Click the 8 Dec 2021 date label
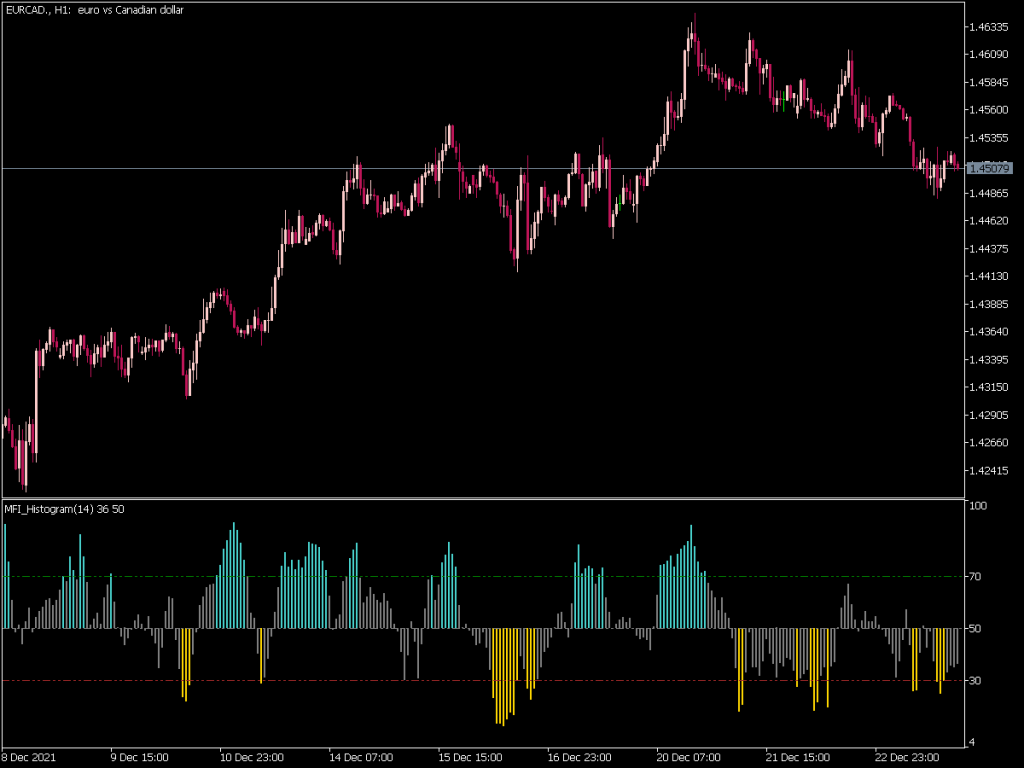Screen dimensions: 1024x768 click(30, 757)
